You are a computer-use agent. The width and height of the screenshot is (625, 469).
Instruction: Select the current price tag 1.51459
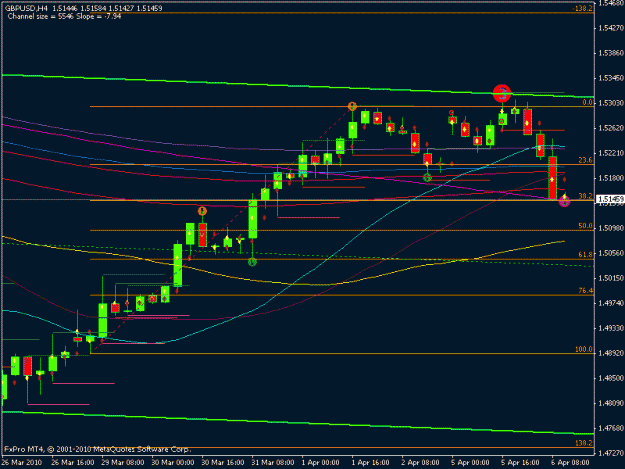click(x=610, y=199)
